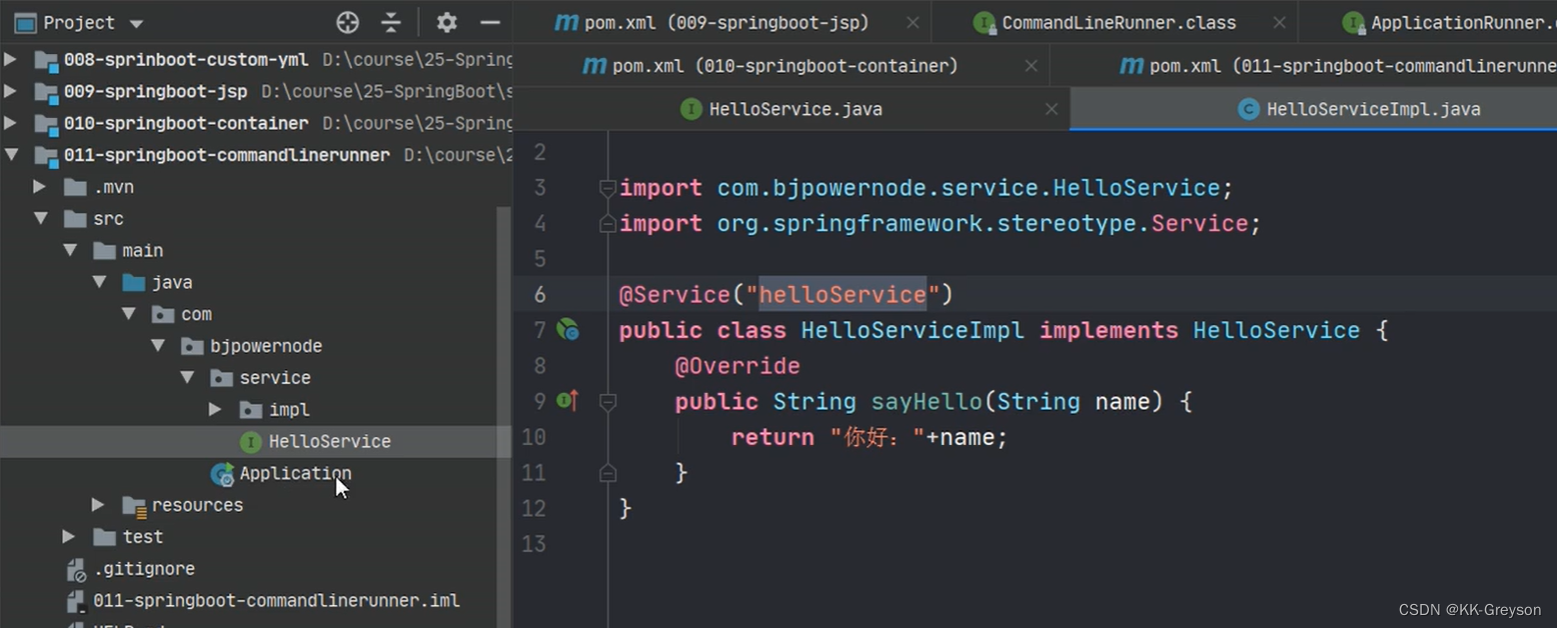Image resolution: width=1557 pixels, height=628 pixels.
Task: Click the org.springframework.stereotype.Service import
Action: [983, 223]
